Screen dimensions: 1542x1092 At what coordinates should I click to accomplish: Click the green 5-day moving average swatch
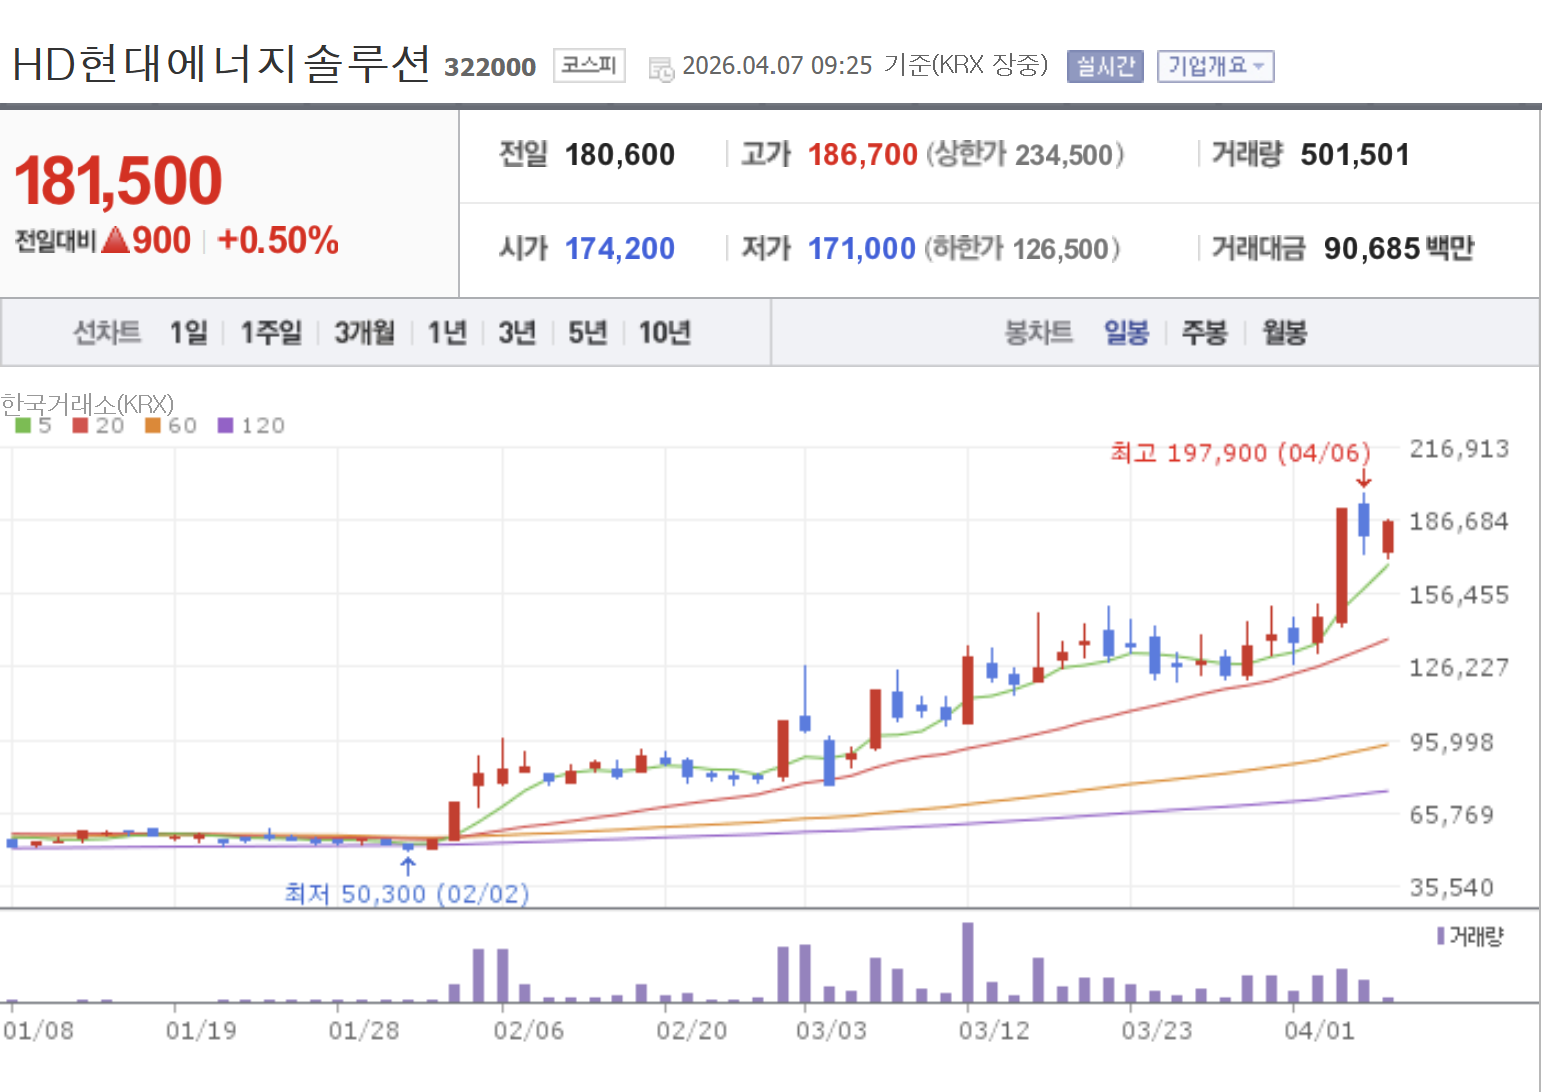[23, 426]
